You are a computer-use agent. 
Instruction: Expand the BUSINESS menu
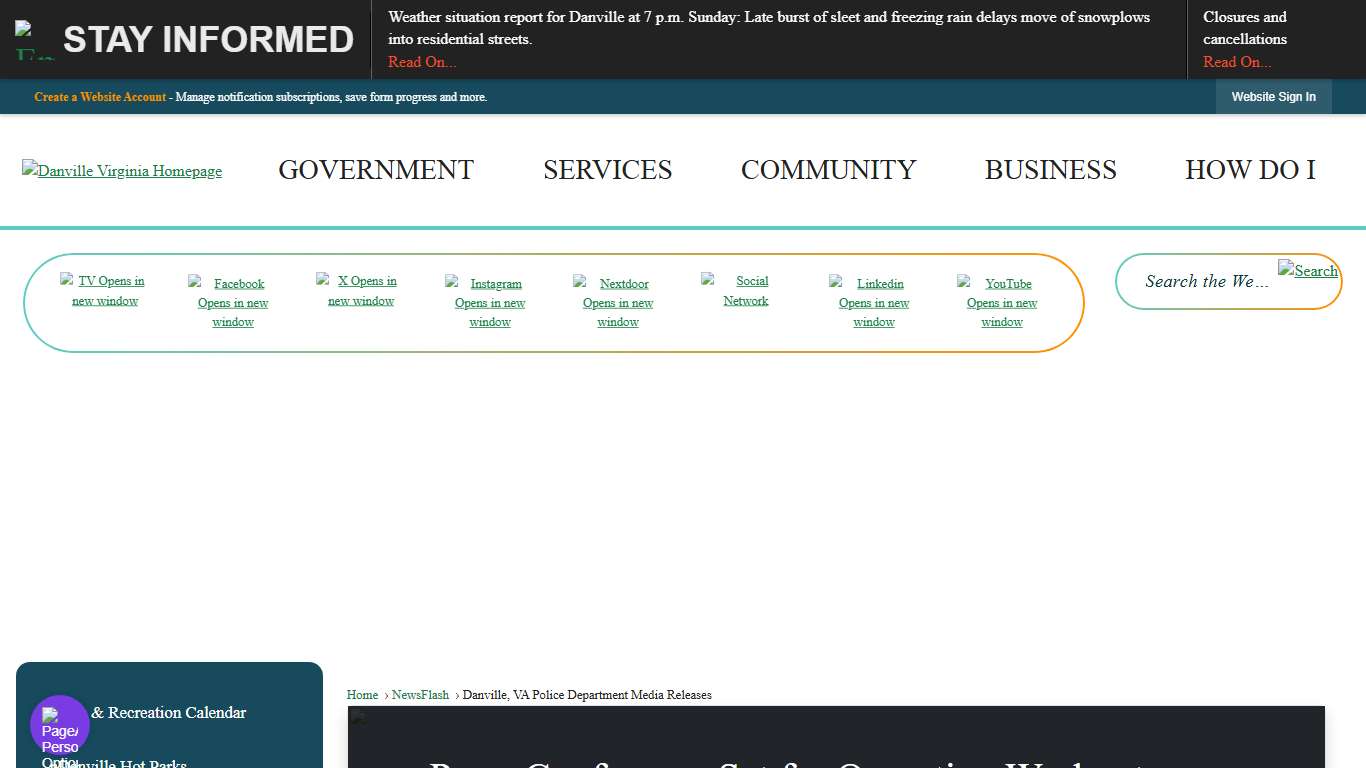pos(1050,170)
